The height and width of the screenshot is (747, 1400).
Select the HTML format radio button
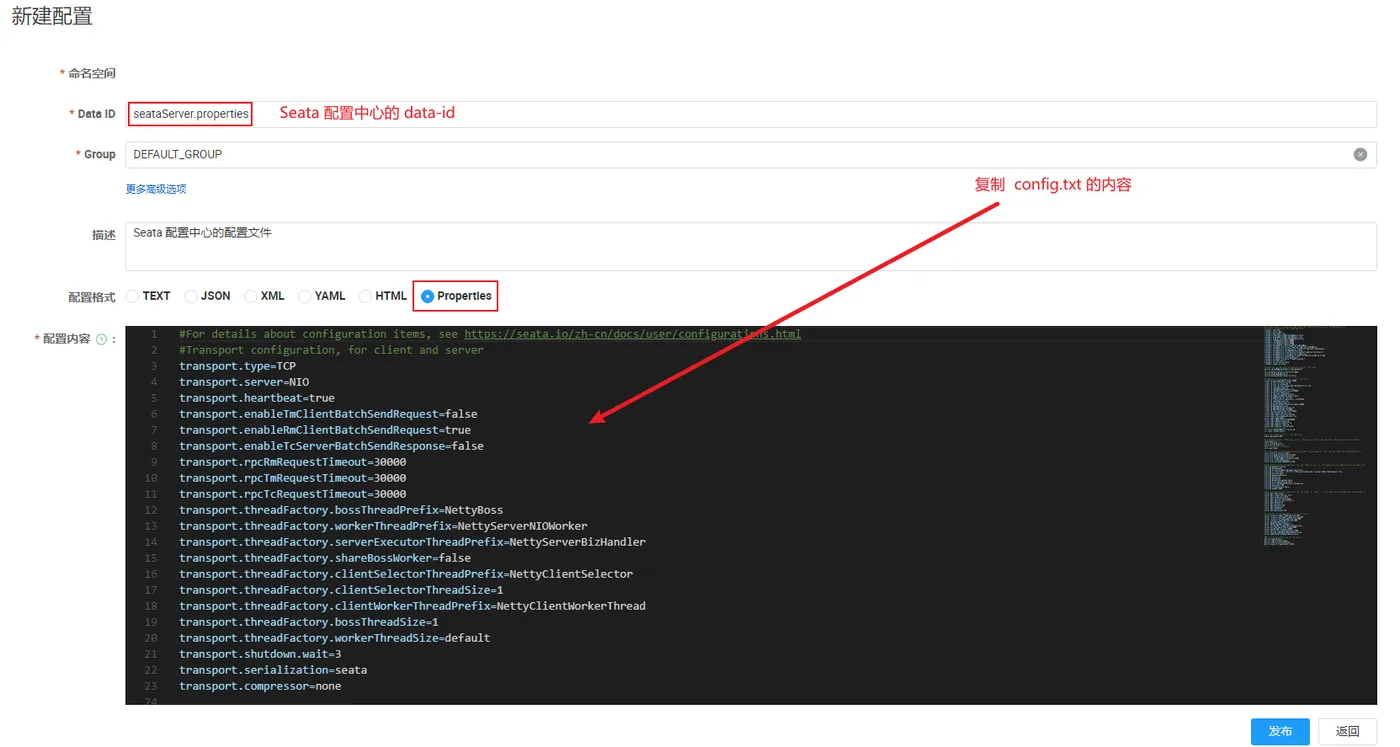(366, 296)
